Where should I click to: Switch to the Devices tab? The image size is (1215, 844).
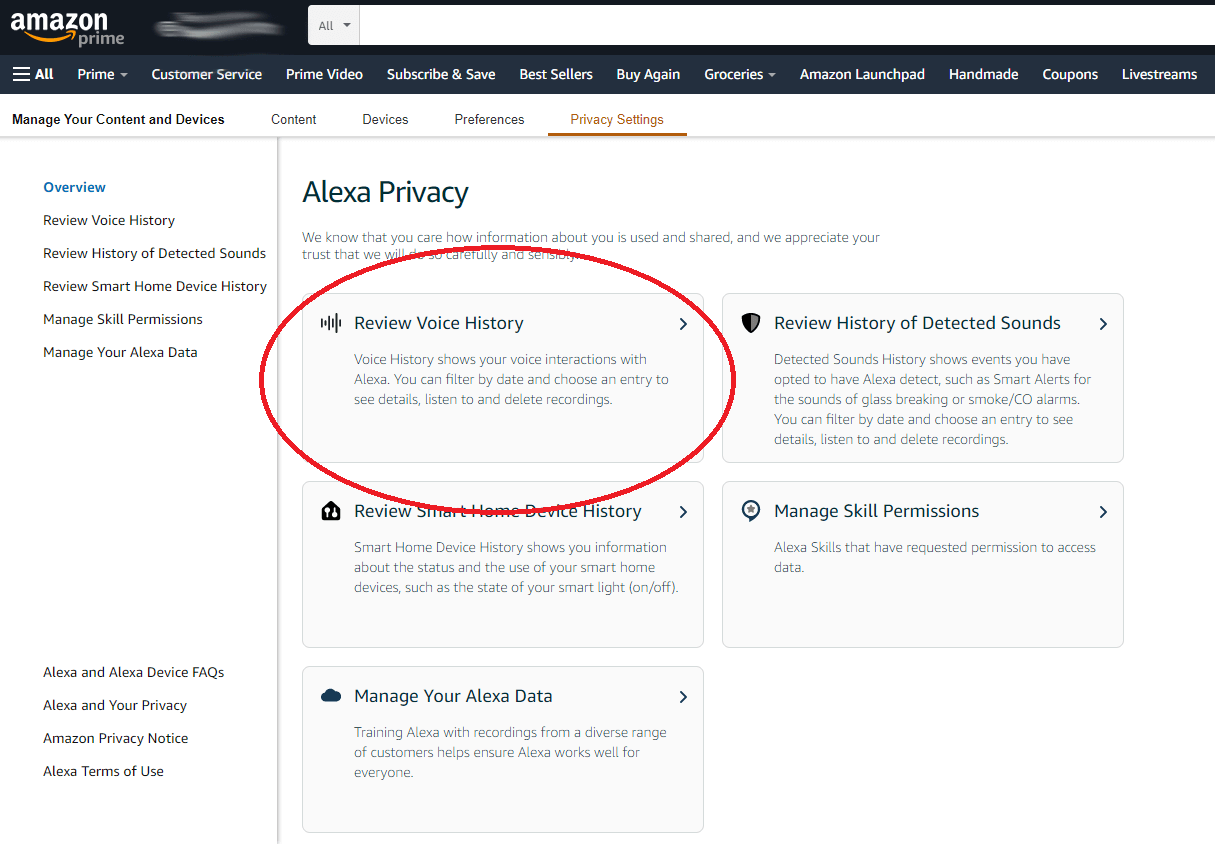tap(385, 119)
